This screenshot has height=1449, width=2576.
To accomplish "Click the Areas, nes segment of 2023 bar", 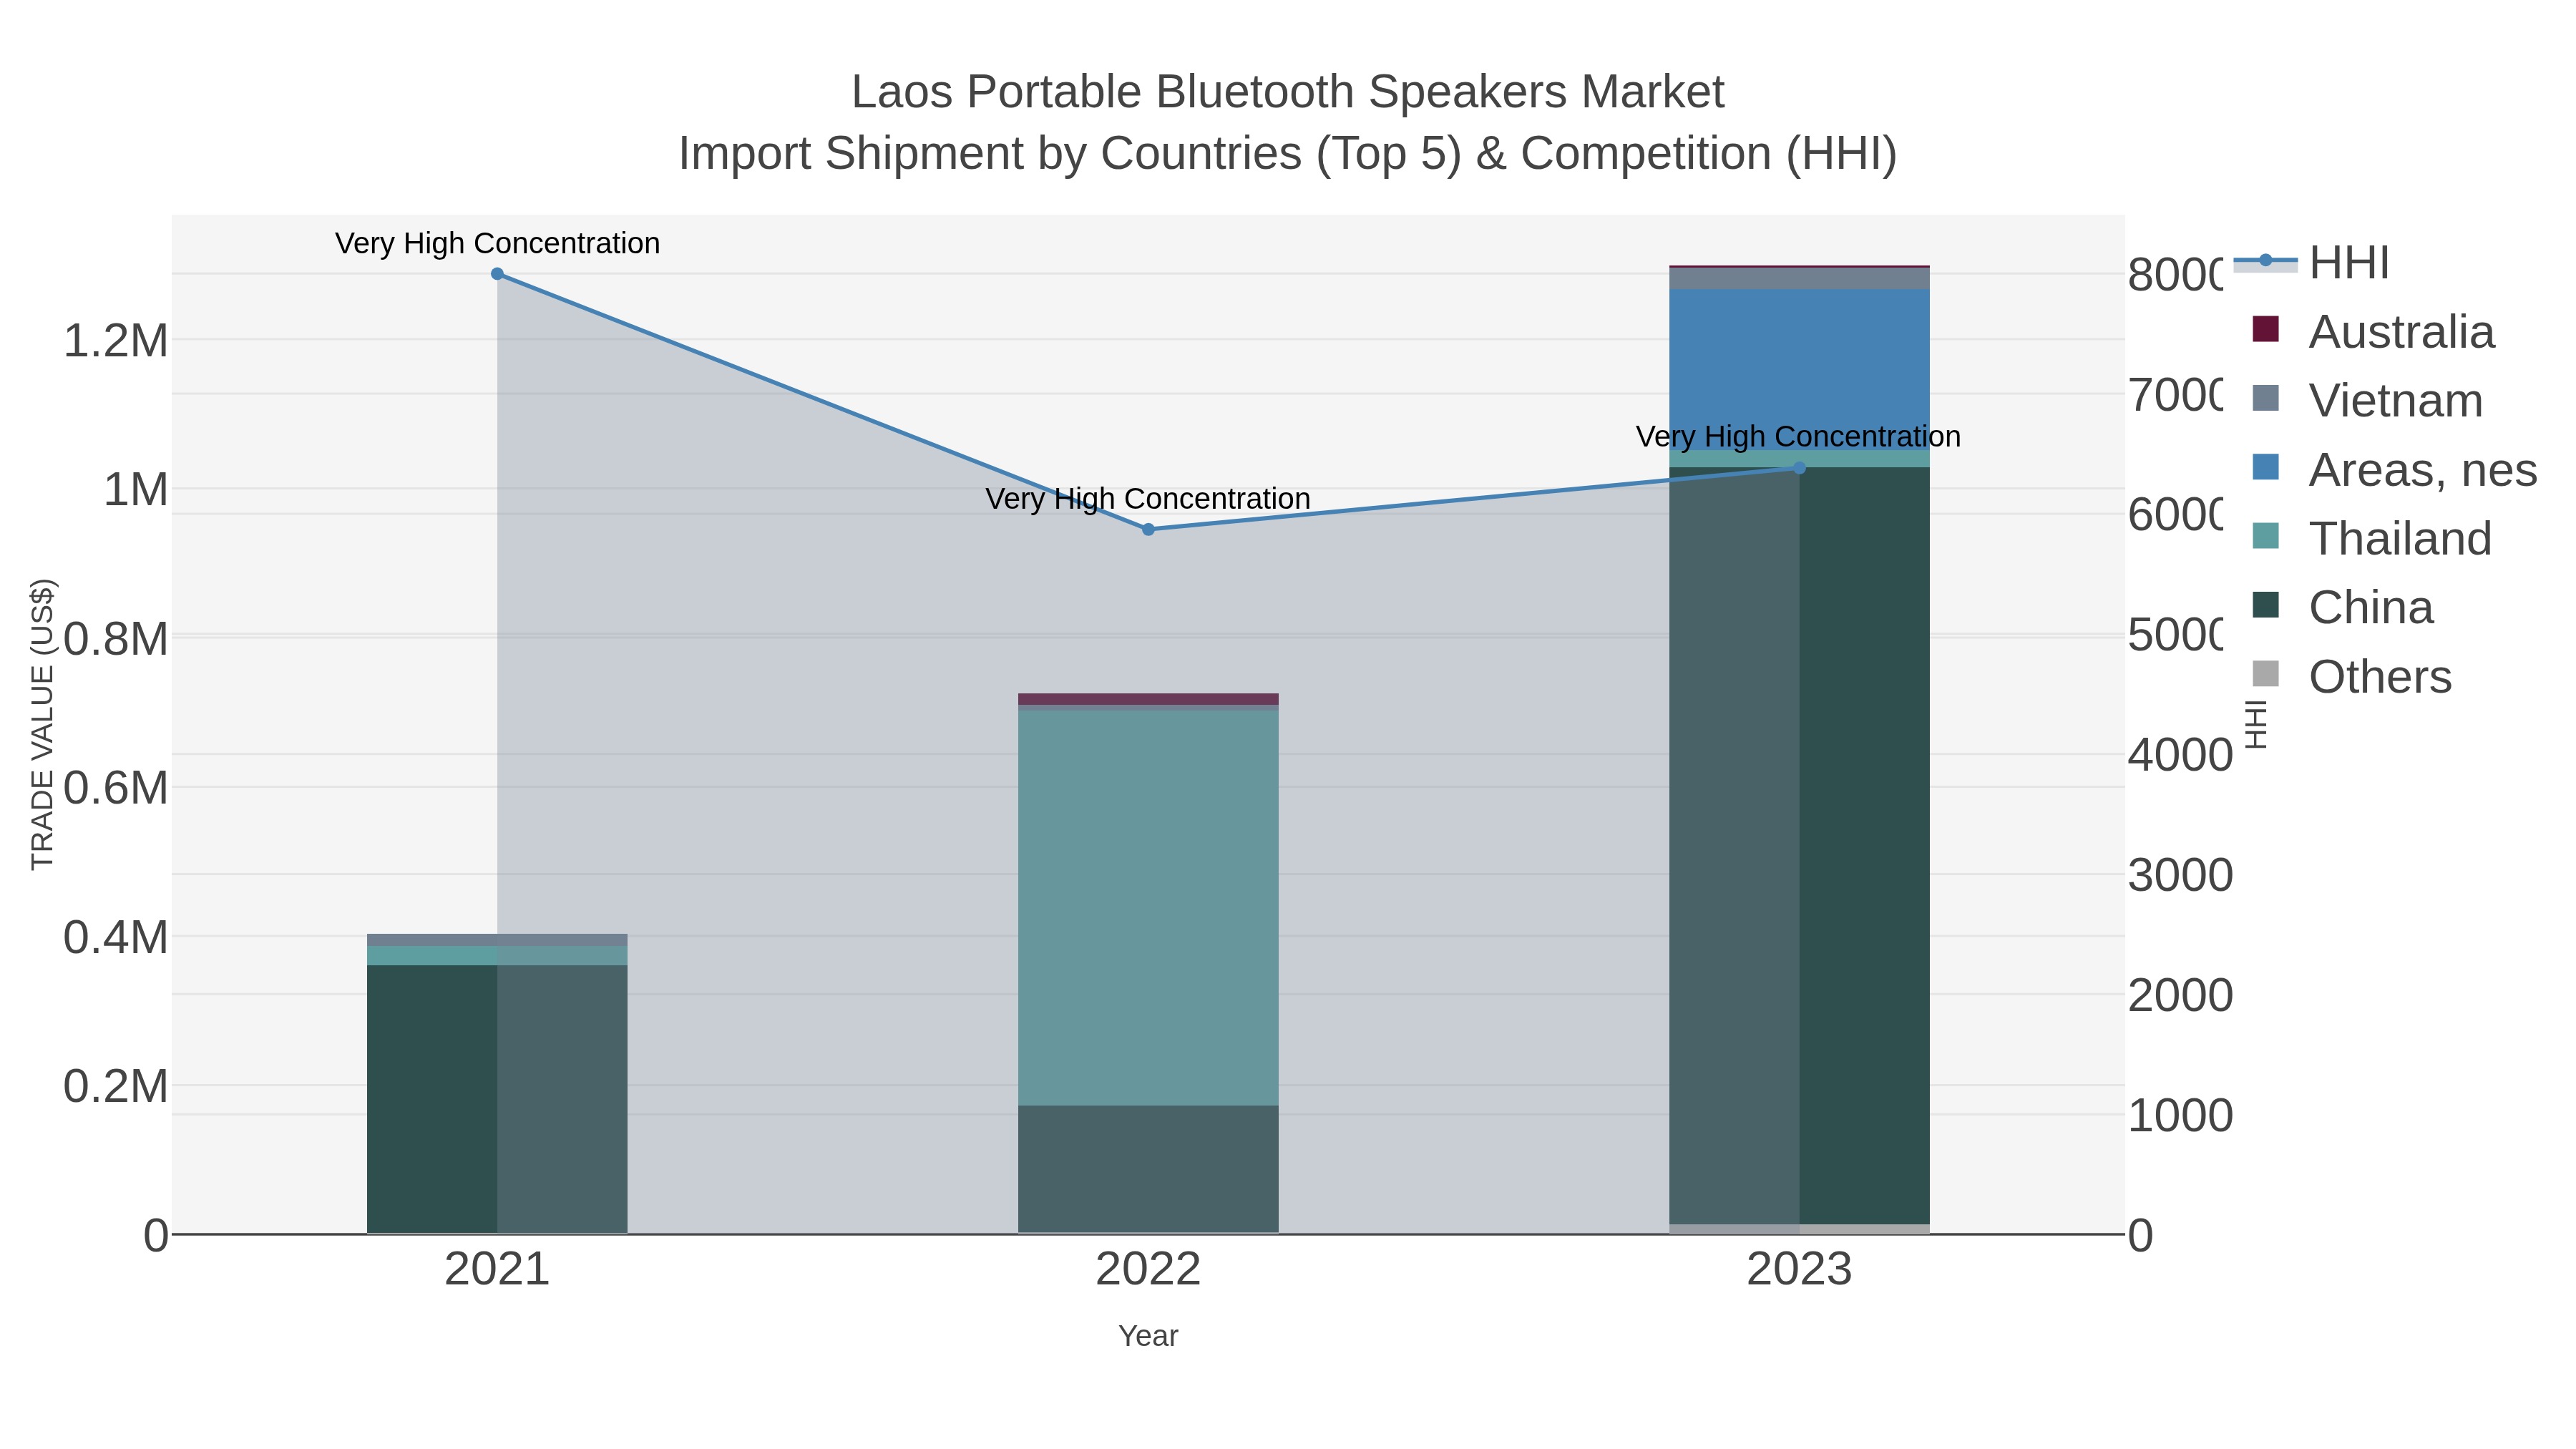I will click(x=1799, y=369).
